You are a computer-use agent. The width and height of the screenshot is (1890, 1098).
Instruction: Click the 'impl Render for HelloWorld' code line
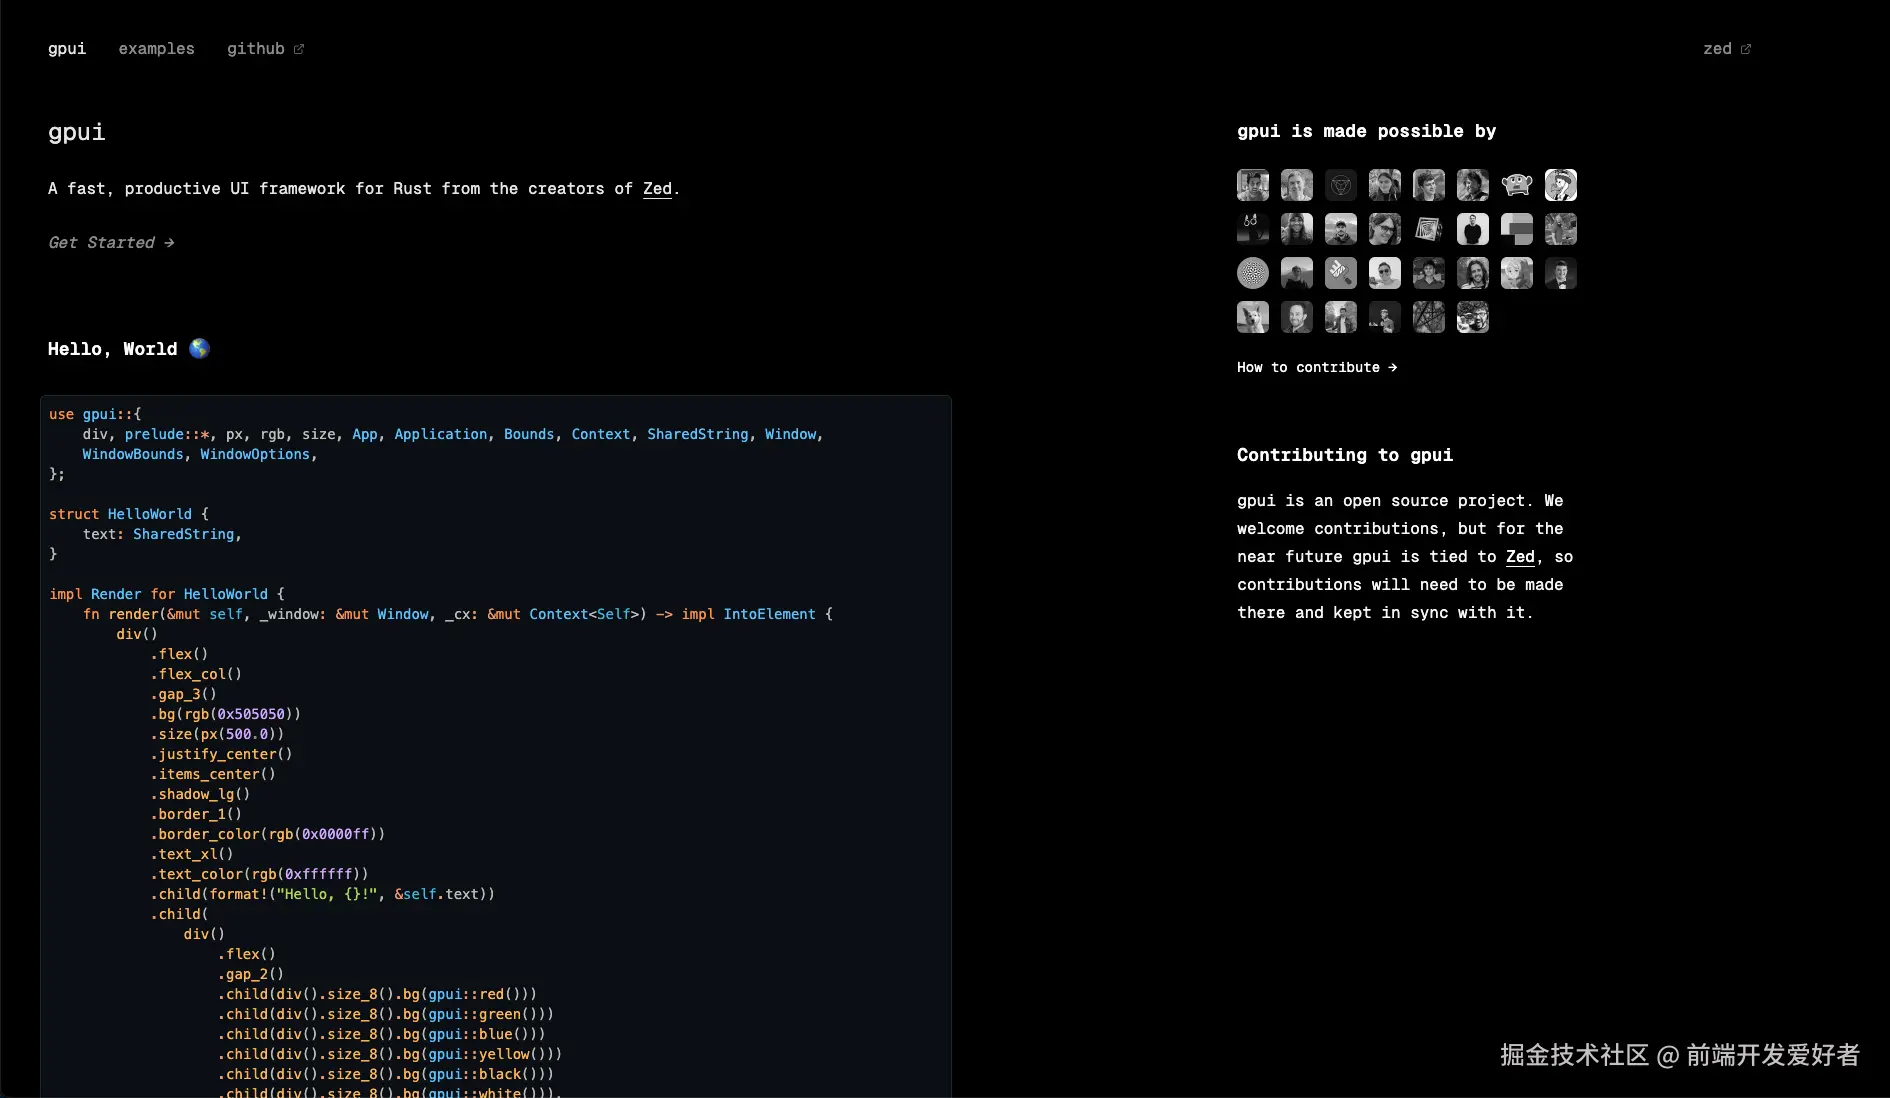click(x=167, y=594)
